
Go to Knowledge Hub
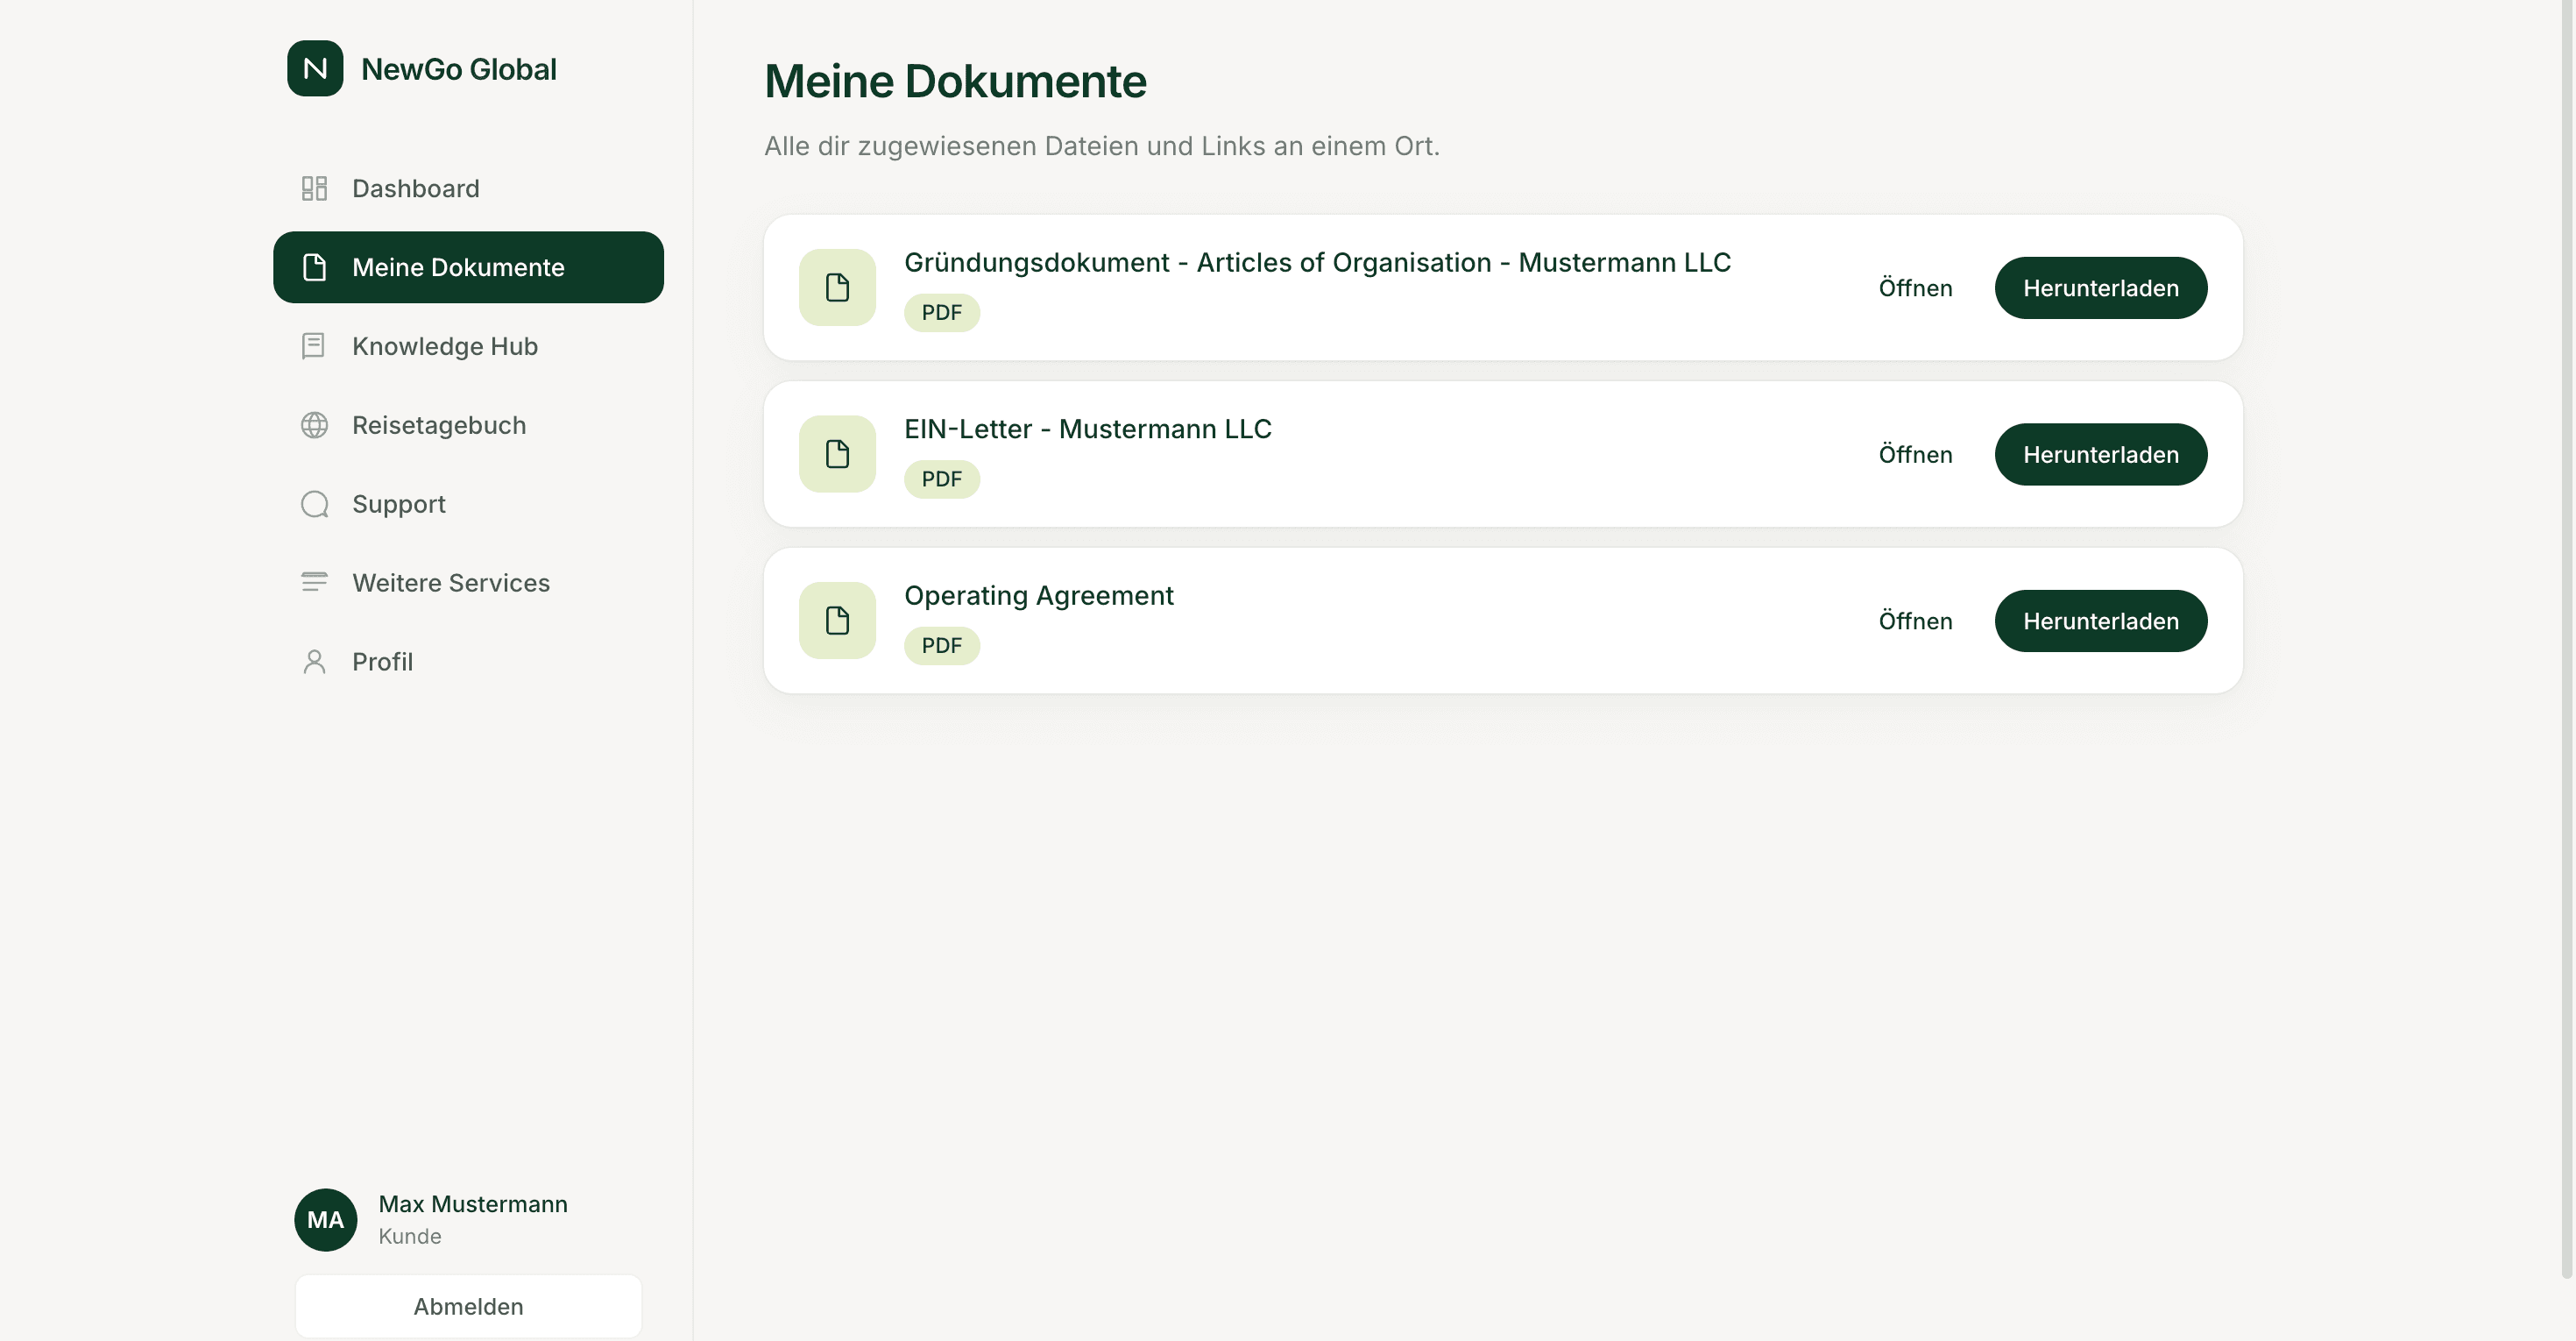tap(468, 346)
